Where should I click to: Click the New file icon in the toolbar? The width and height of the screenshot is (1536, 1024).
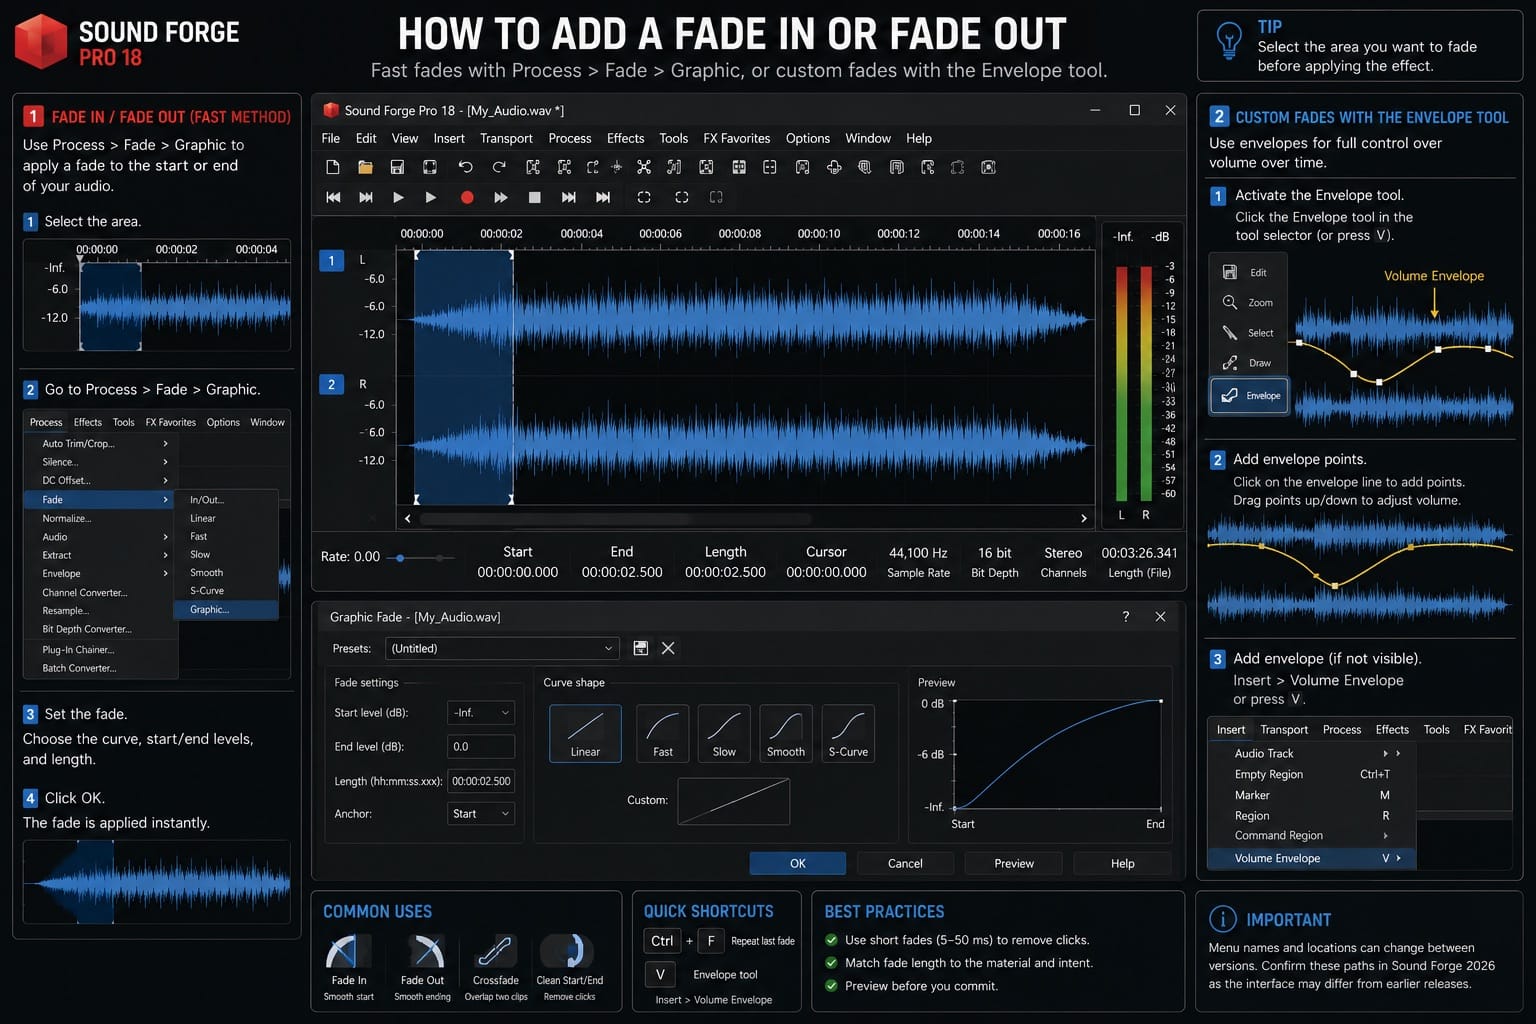333,167
